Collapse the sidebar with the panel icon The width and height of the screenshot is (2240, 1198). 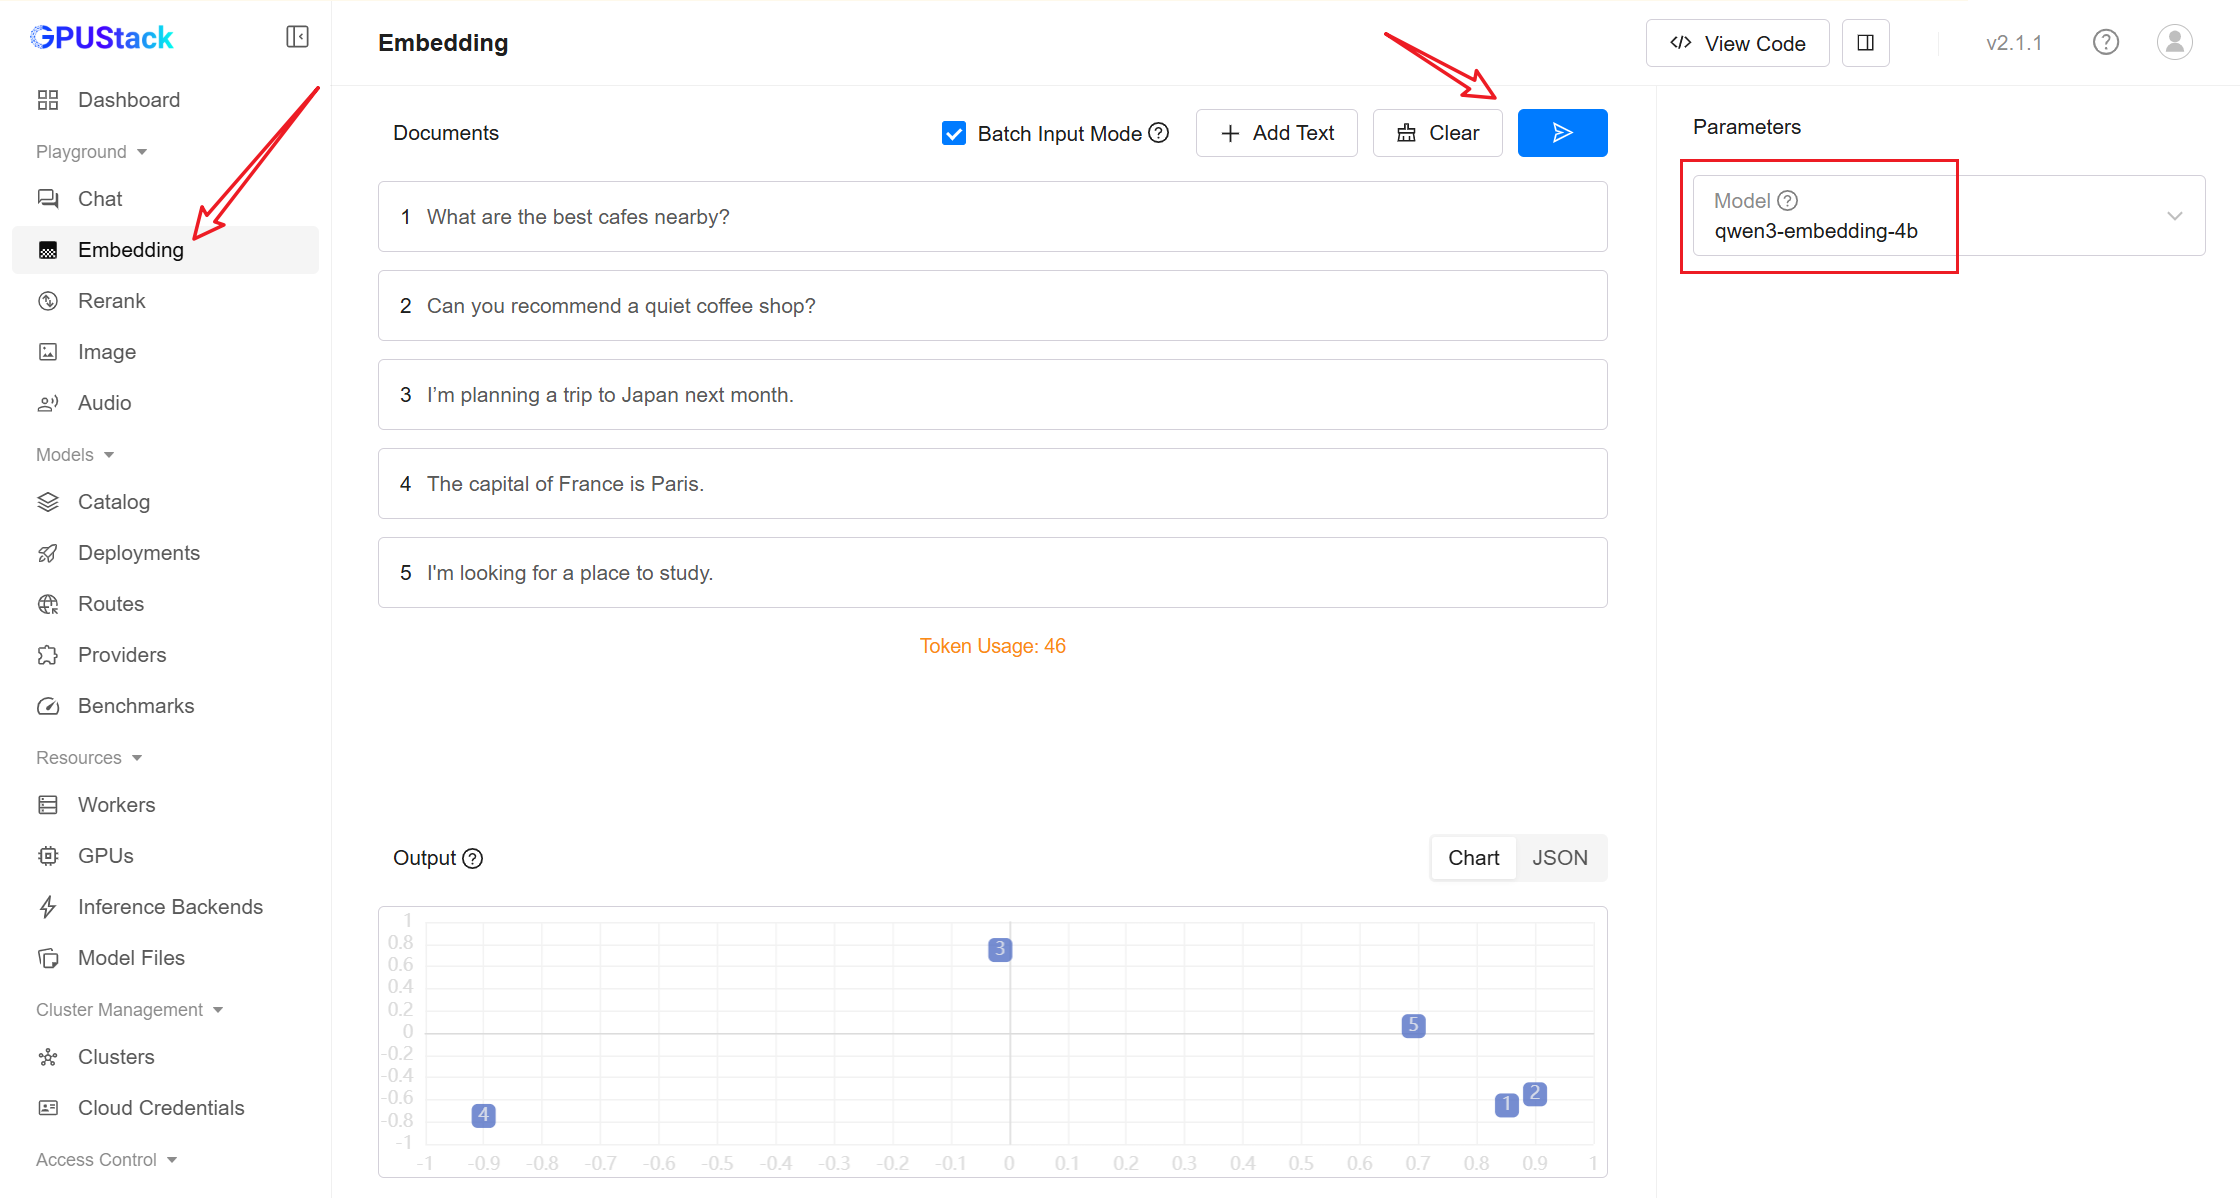pos(297,37)
